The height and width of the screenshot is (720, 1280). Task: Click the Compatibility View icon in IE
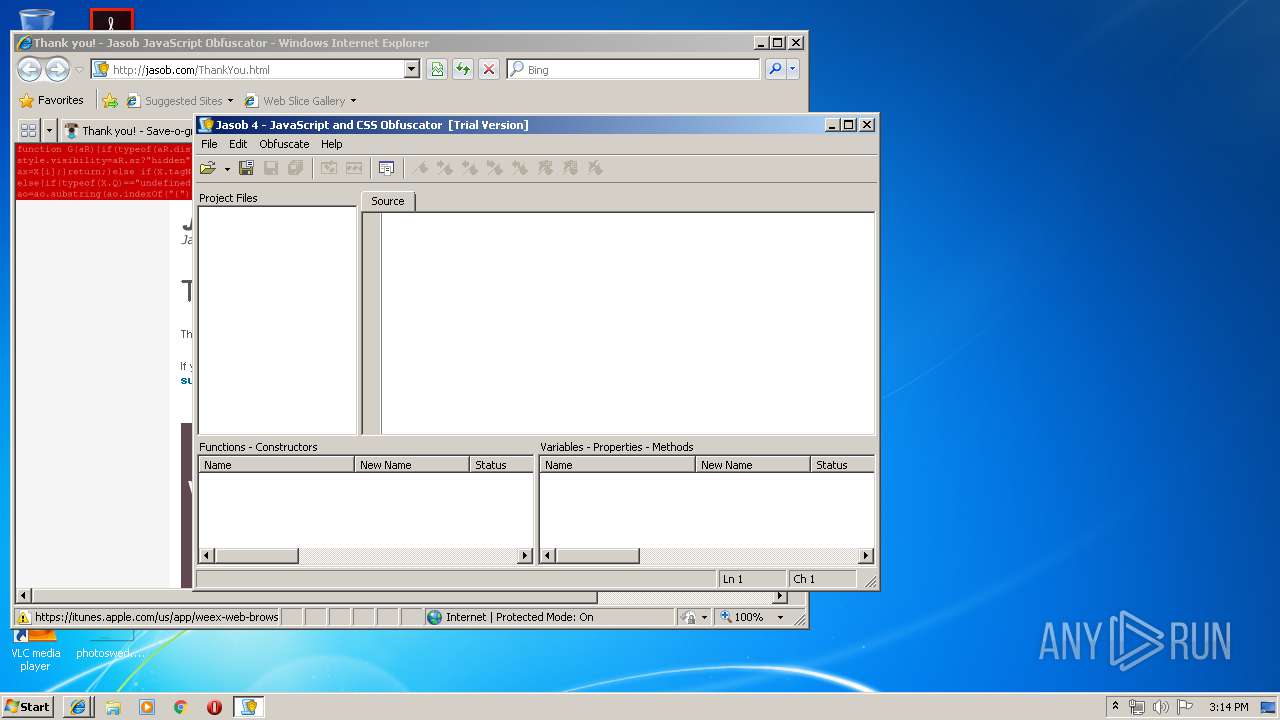pos(437,69)
